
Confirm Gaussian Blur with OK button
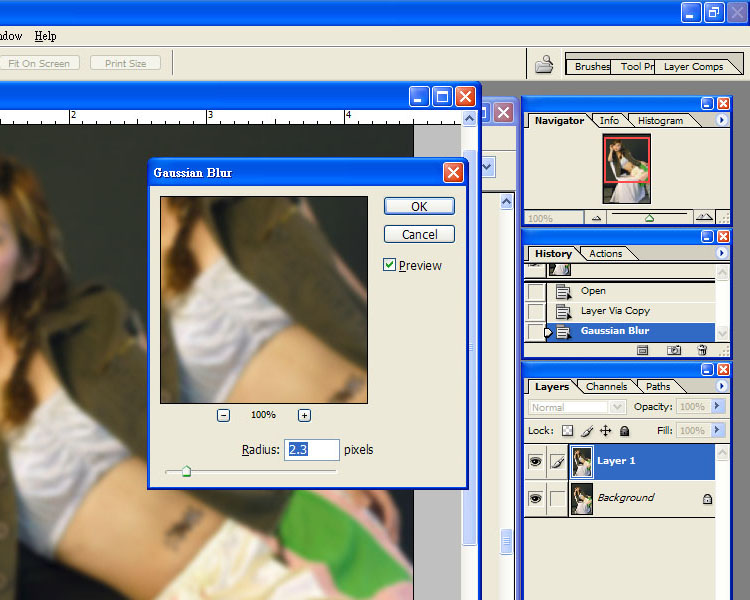pyautogui.click(x=419, y=206)
